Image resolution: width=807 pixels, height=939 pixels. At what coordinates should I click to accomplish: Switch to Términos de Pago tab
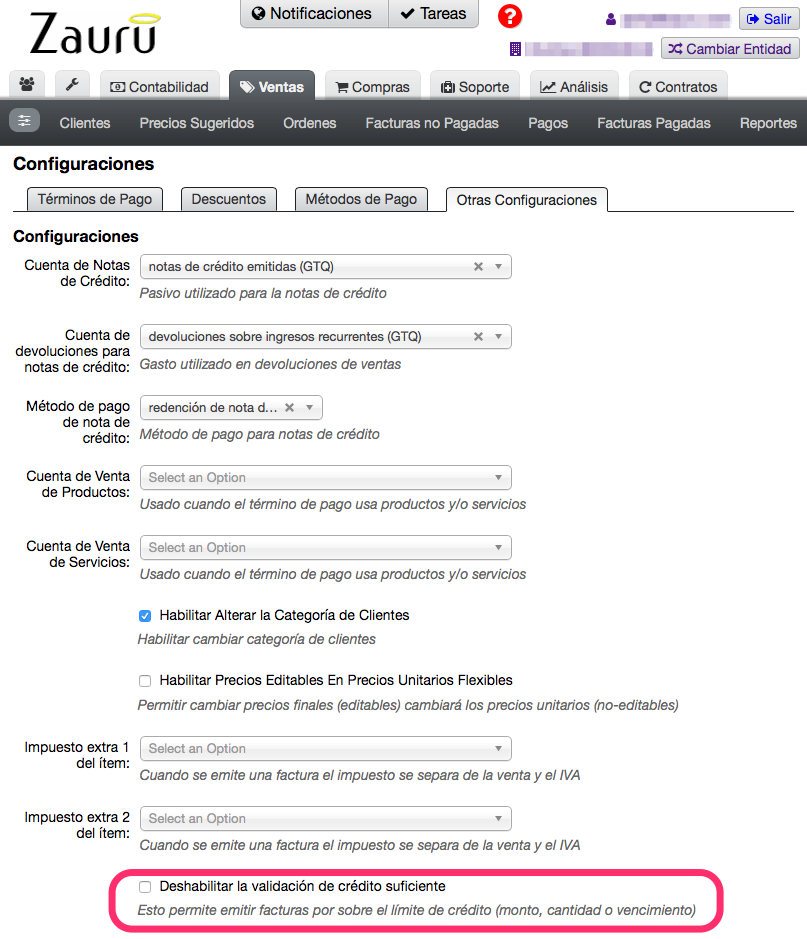[95, 199]
